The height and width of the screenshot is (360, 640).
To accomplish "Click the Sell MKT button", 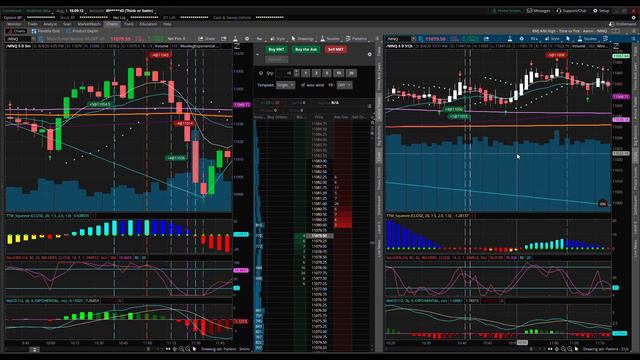I will [336, 49].
